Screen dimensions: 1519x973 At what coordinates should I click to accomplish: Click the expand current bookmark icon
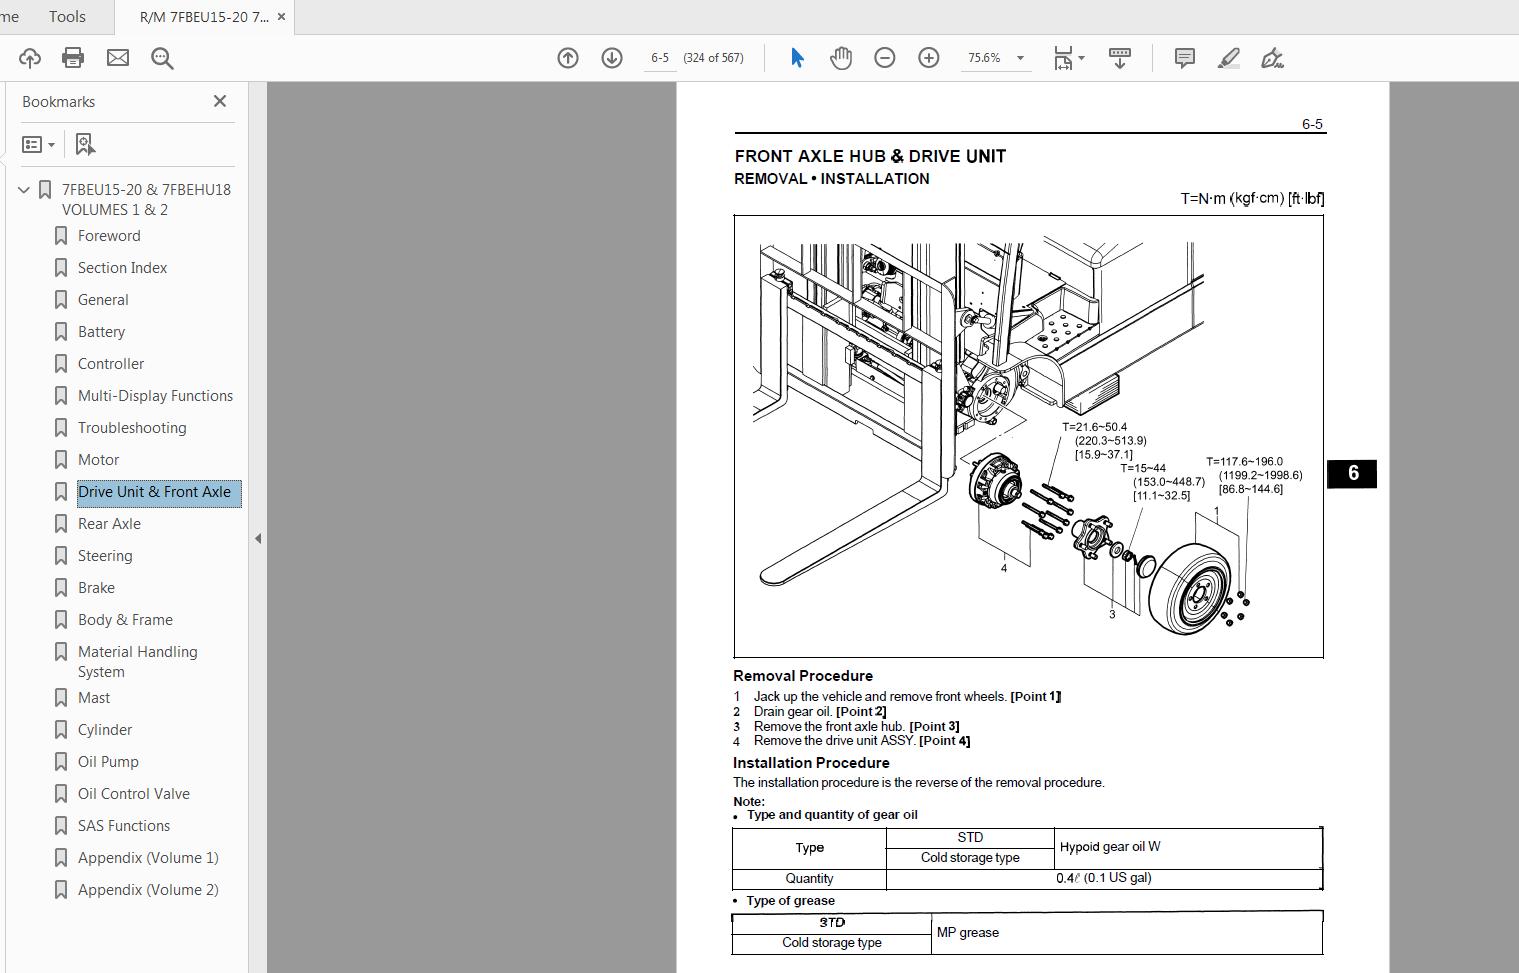coord(84,144)
